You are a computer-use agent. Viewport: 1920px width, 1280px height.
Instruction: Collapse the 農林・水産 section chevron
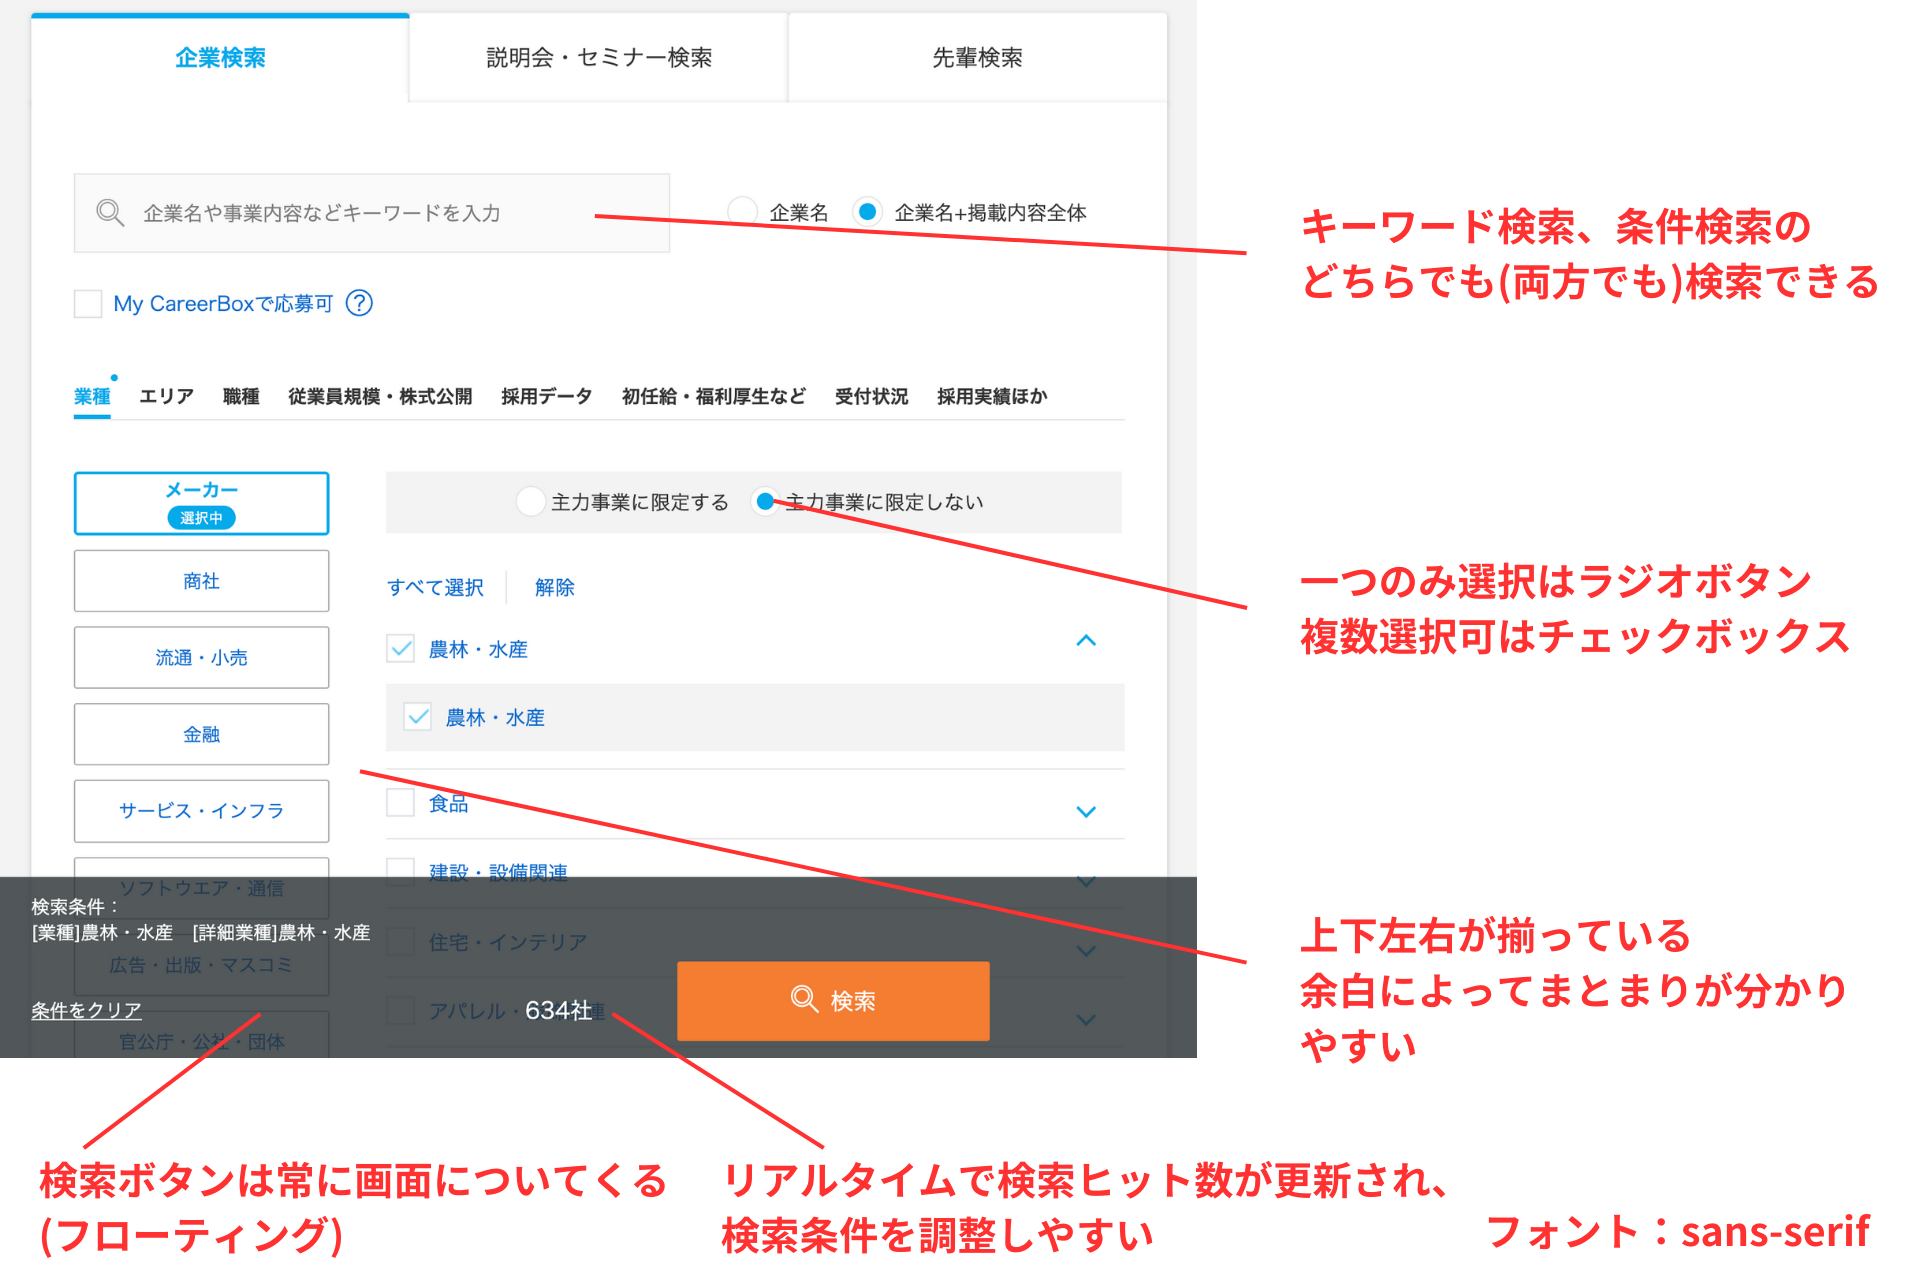(x=1086, y=641)
